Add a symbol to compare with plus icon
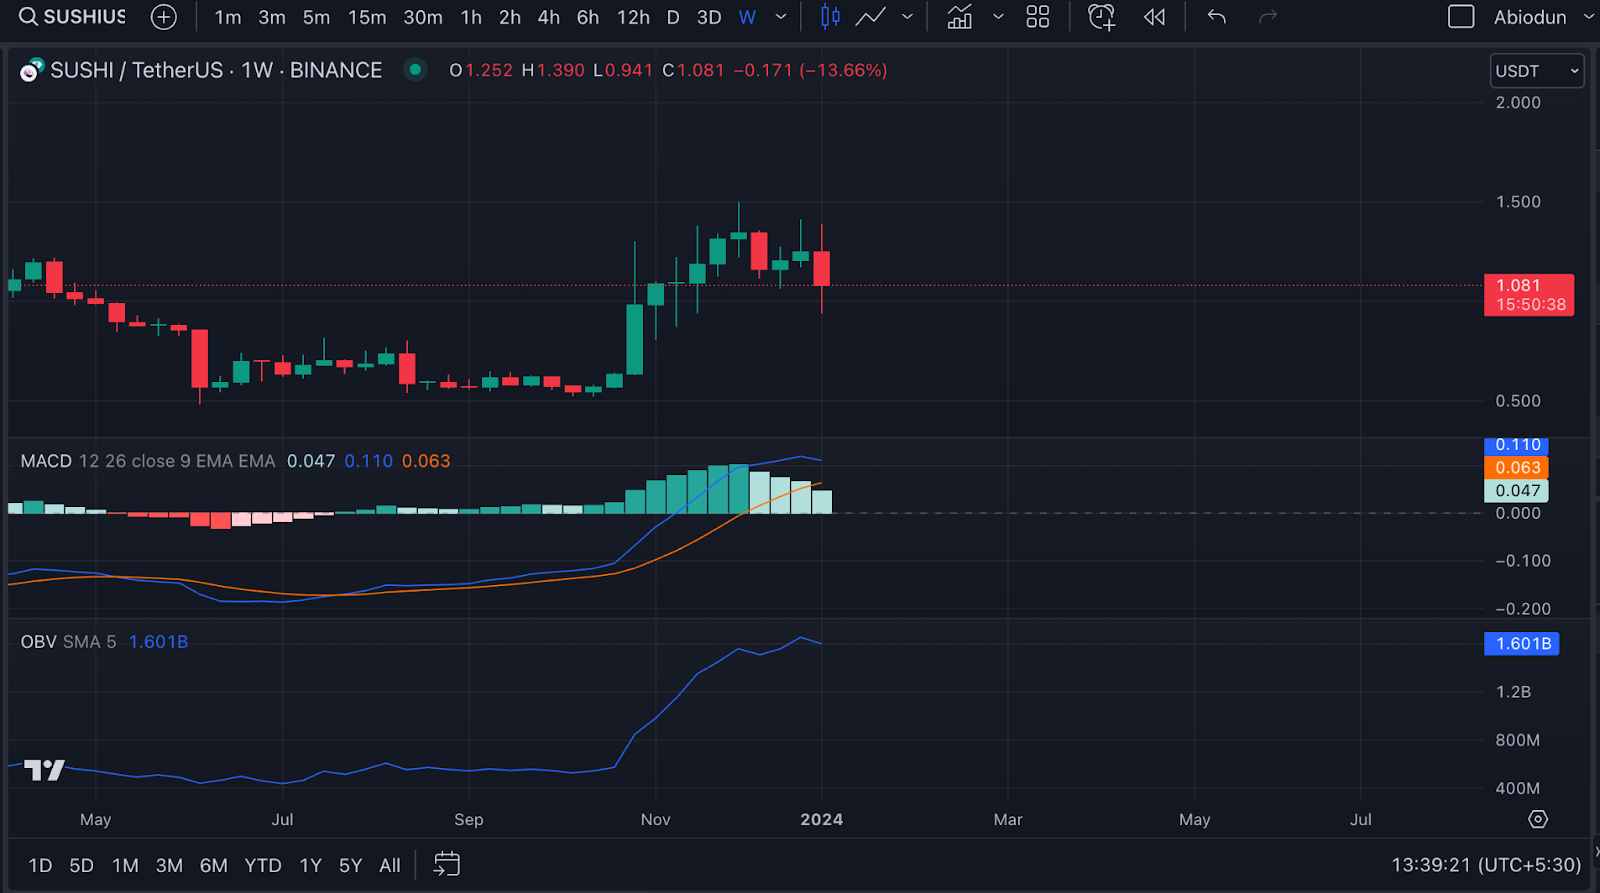 click(x=163, y=17)
